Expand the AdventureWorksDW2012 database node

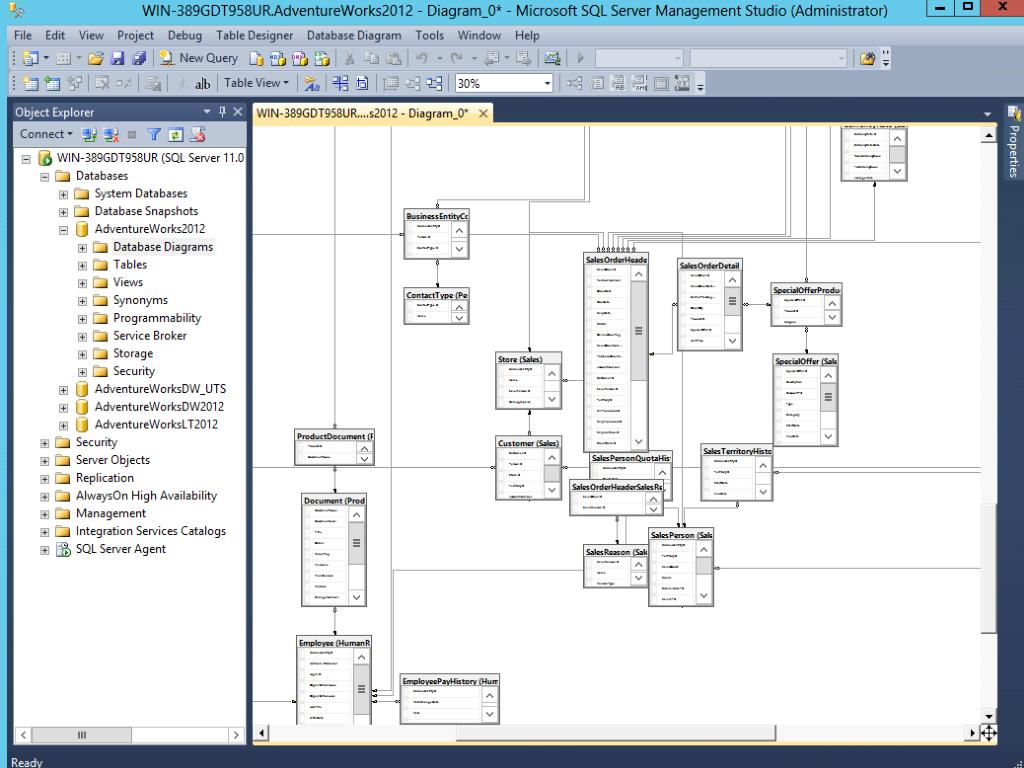pos(63,408)
